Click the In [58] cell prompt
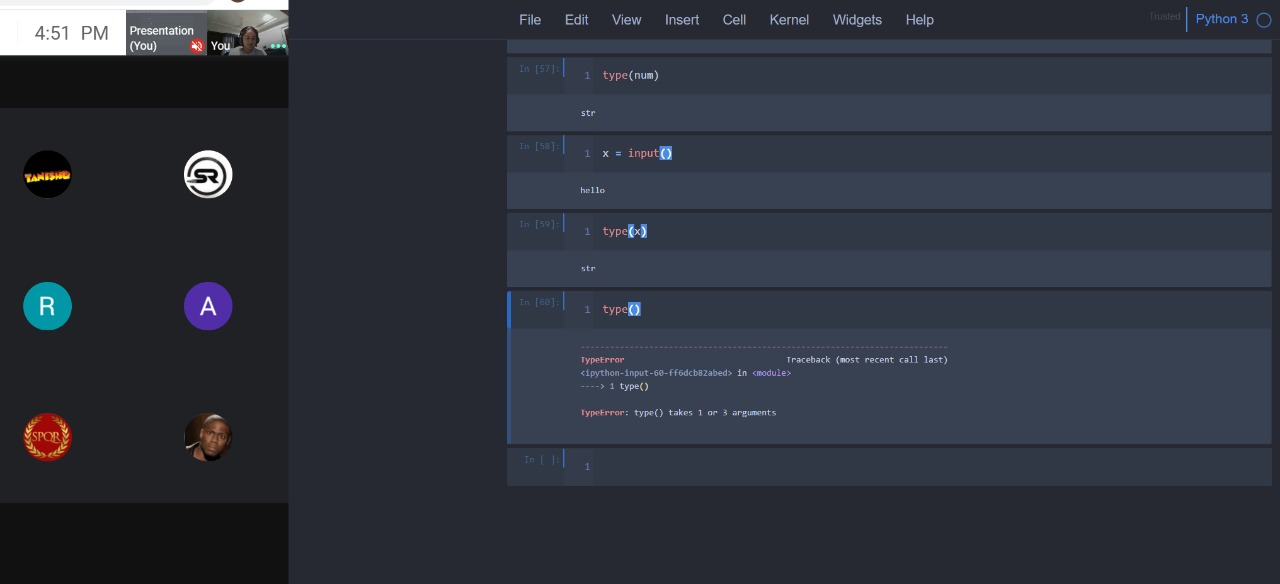 click(x=539, y=147)
